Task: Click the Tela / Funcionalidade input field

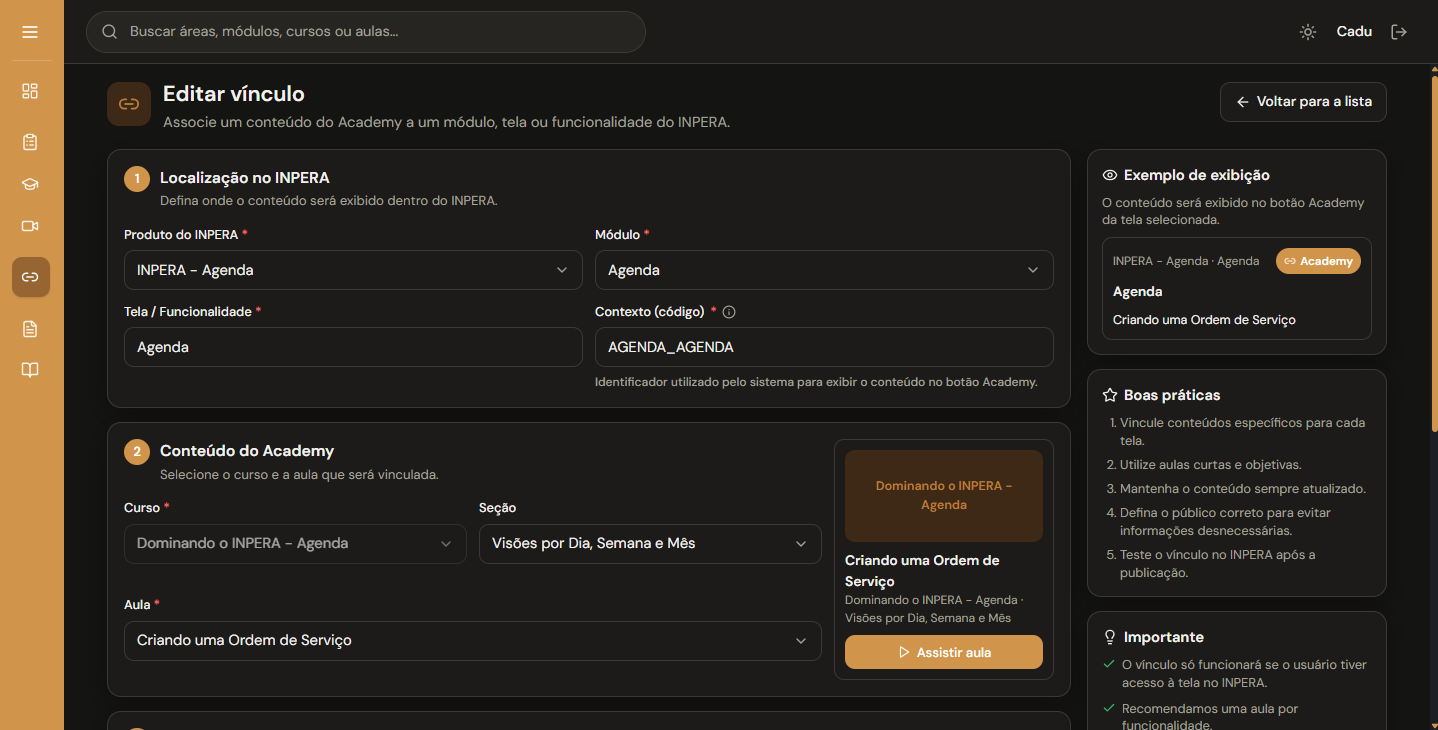Action: click(353, 347)
